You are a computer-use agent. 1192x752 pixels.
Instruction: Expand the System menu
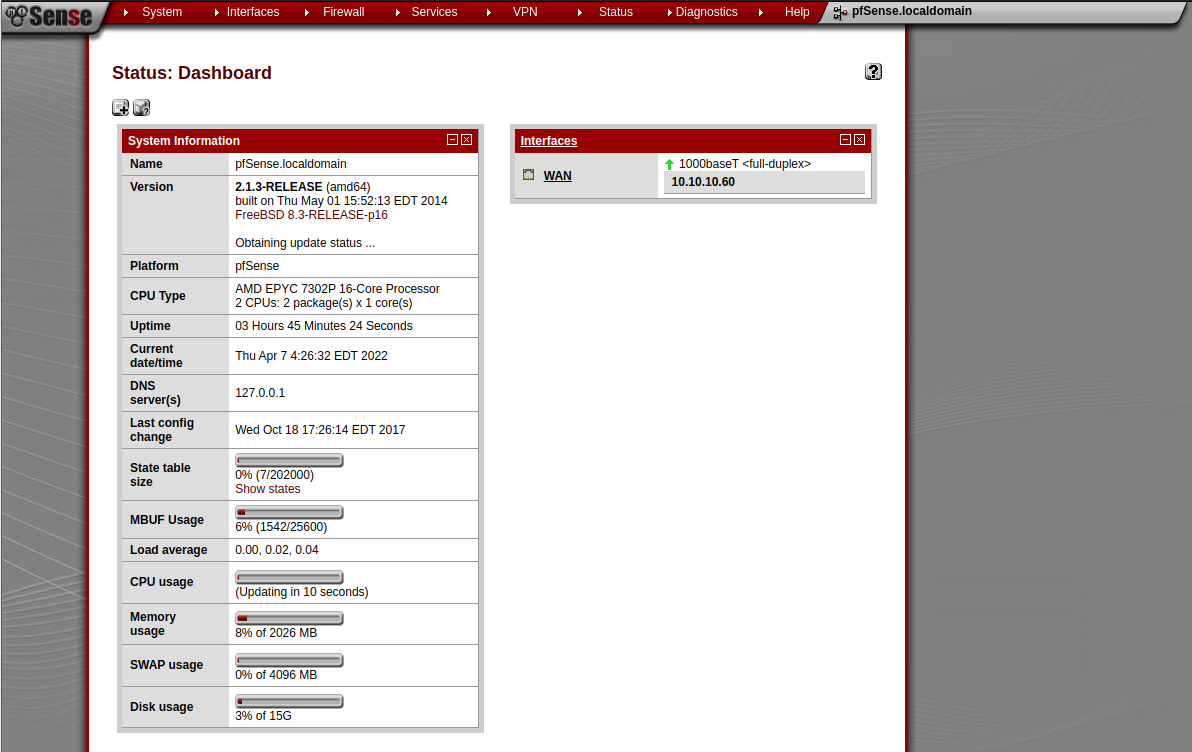click(x=162, y=12)
